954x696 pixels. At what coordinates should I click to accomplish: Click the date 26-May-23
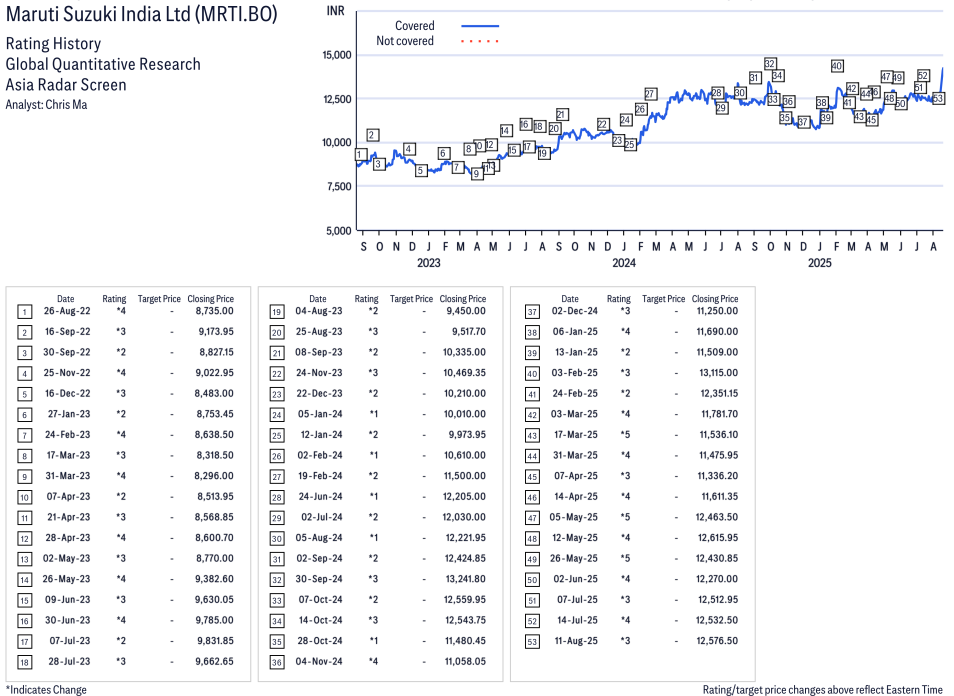[x=66, y=579]
